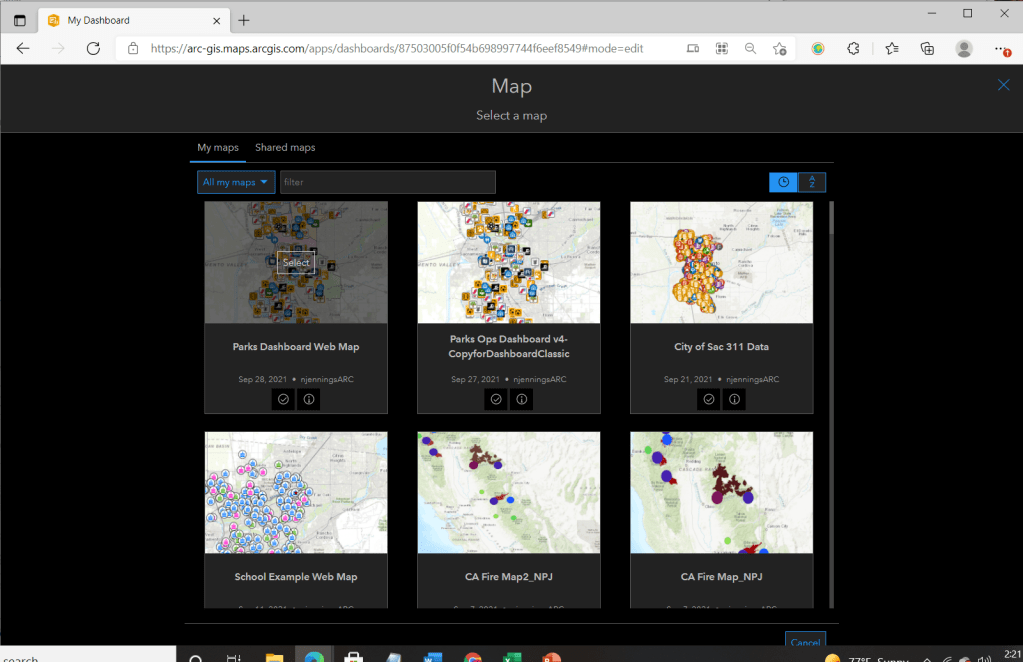
Task: Click select checkmark icon under Parks Dashboard Web Map
Action: click(x=283, y=399)
